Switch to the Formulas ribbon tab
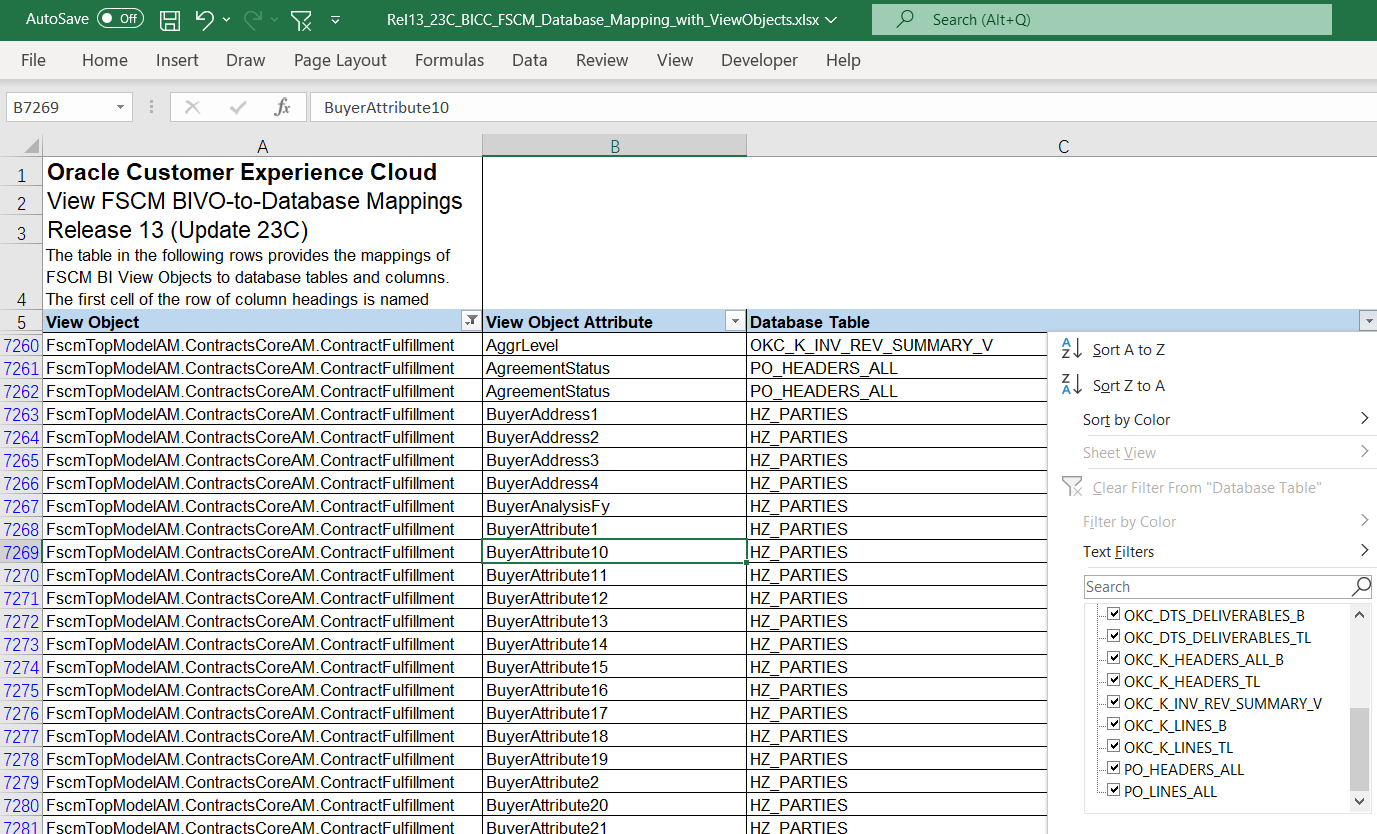Image resolution: width=1377 pixels, height=834 pixels. click(x=449, y=60)
